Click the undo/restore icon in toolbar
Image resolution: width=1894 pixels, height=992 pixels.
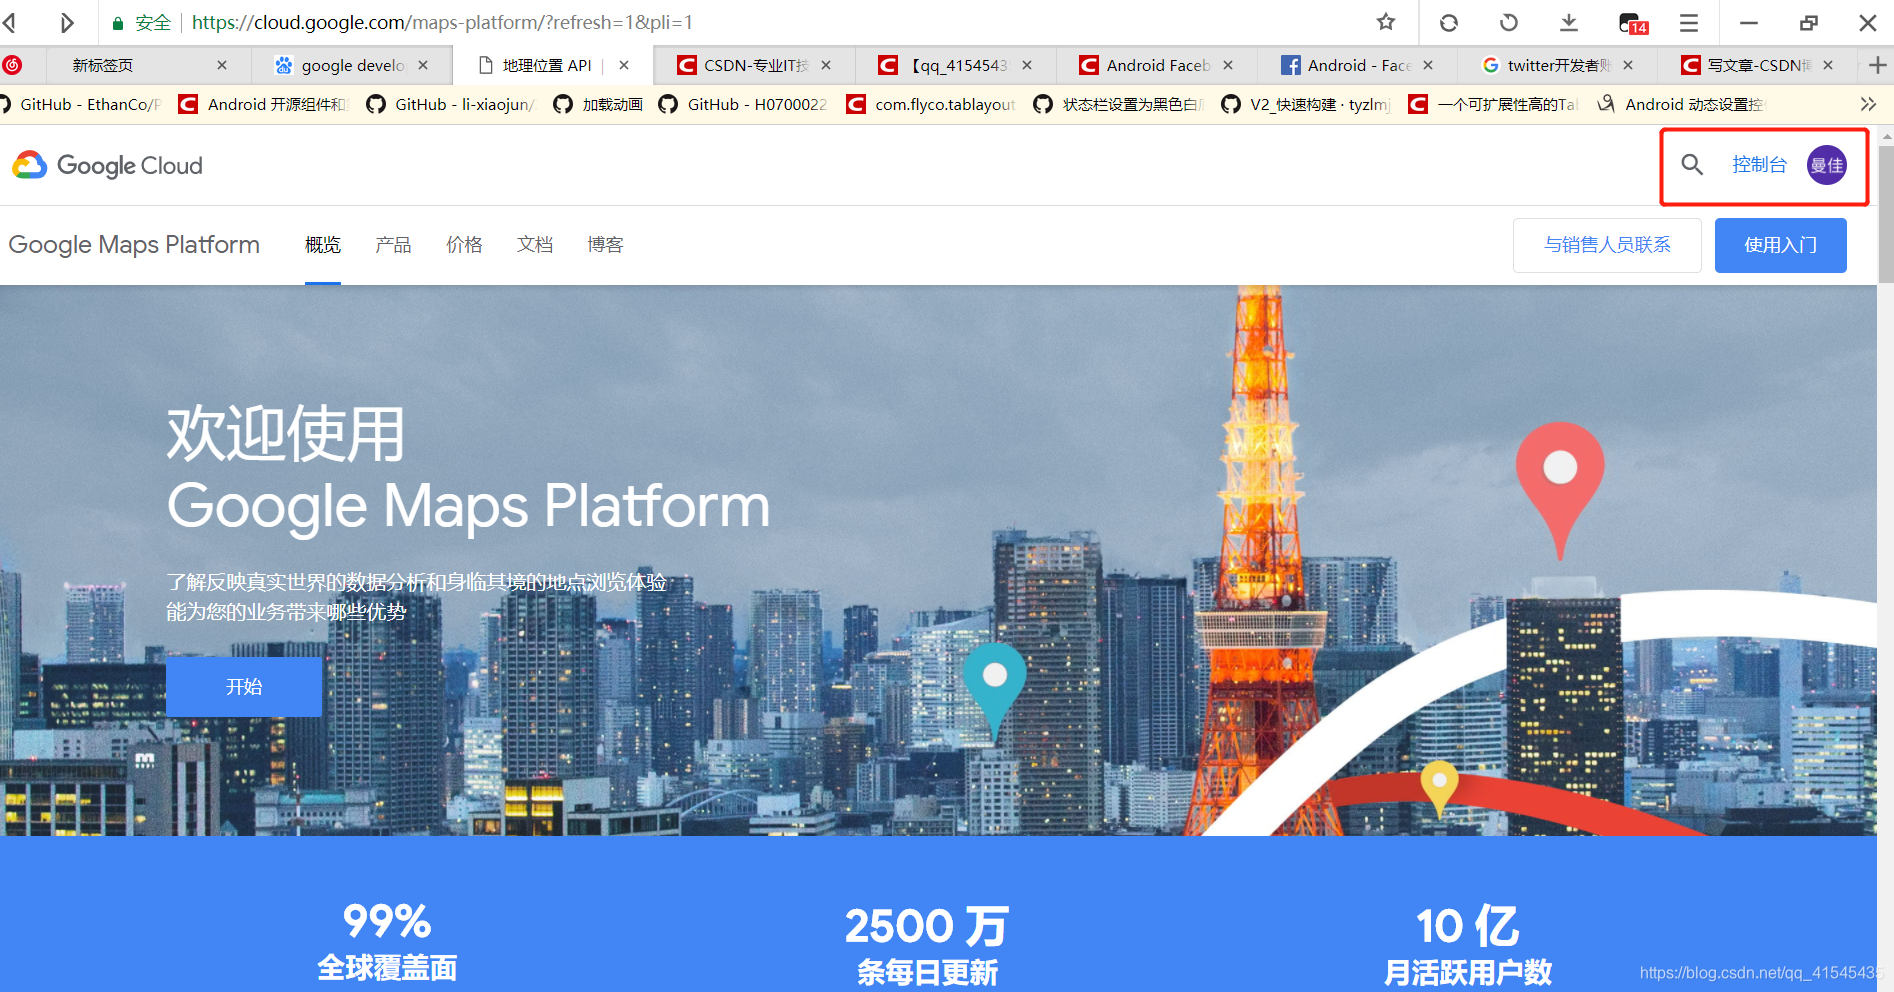1509,22
